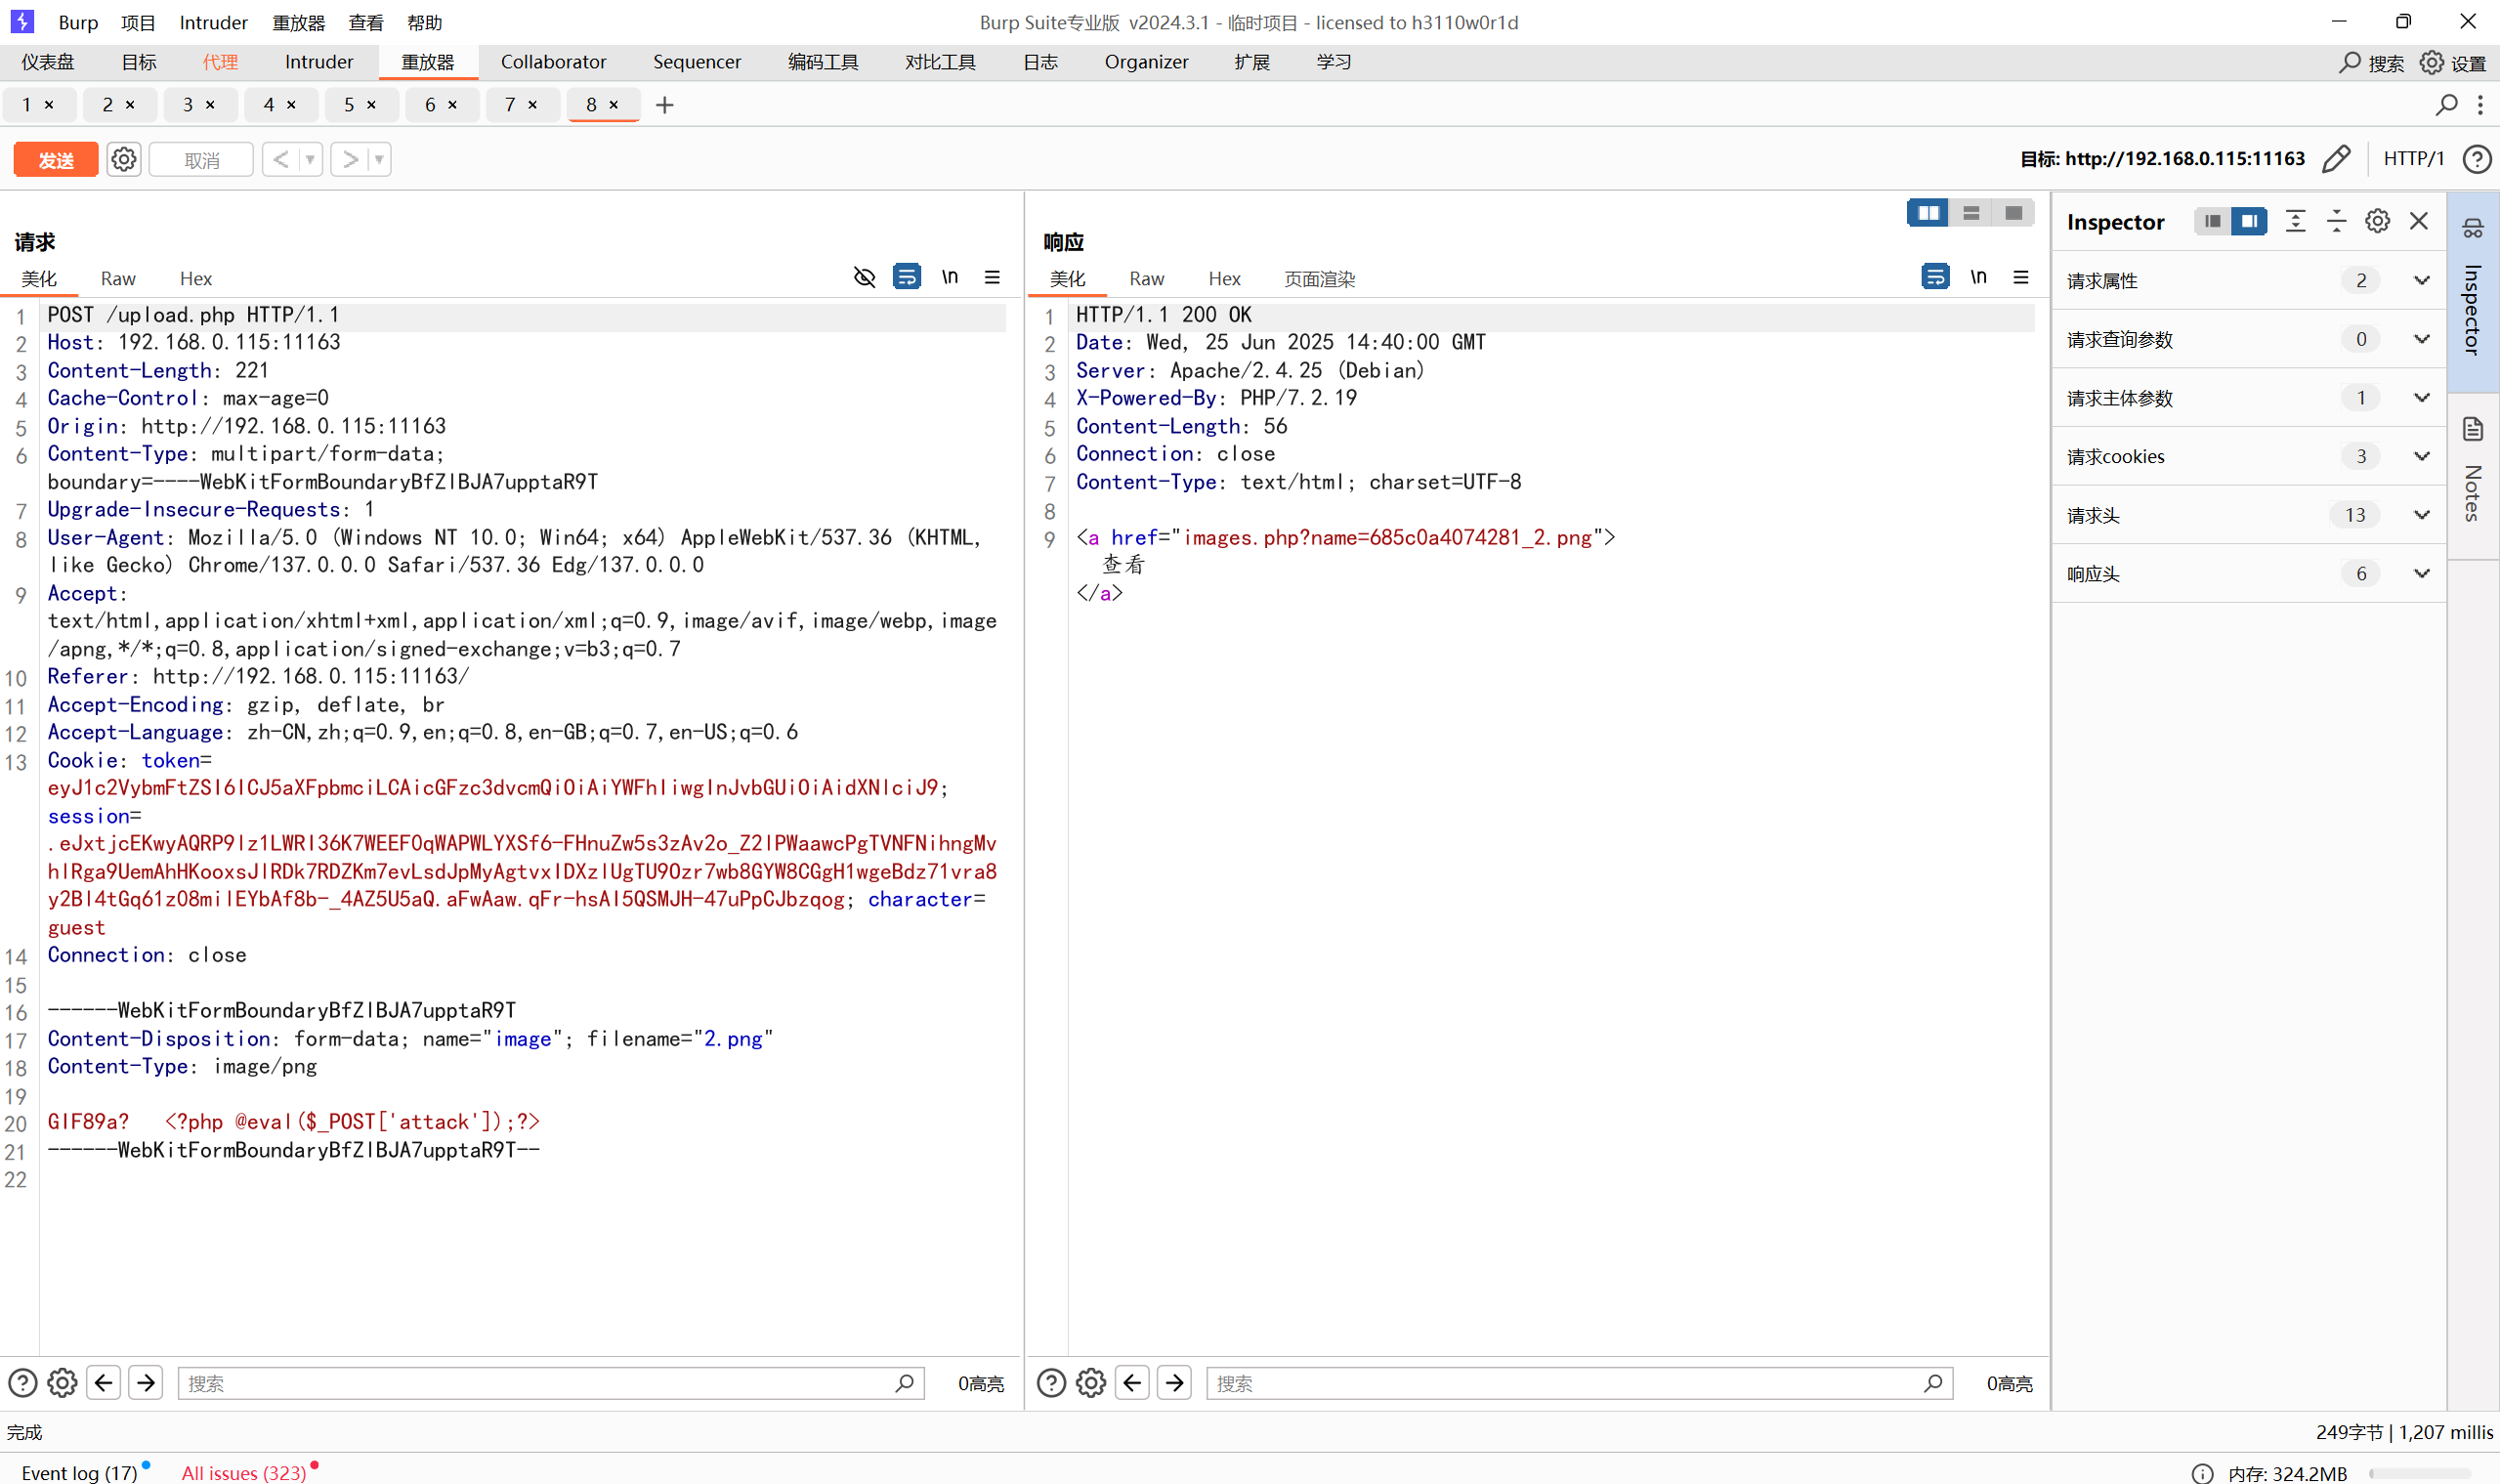Open next history dropdown arrow

coord(379,159)
